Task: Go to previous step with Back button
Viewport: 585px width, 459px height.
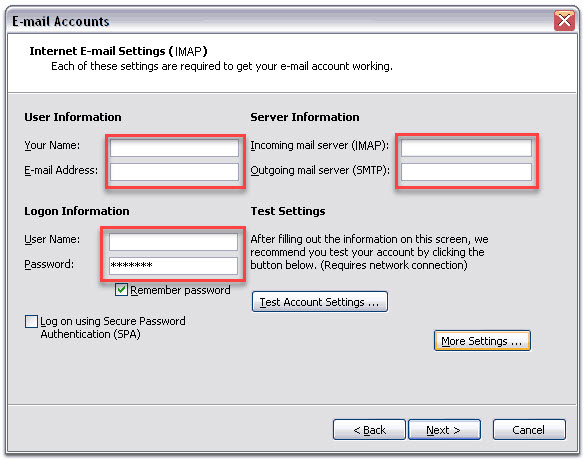Action: 369,430
